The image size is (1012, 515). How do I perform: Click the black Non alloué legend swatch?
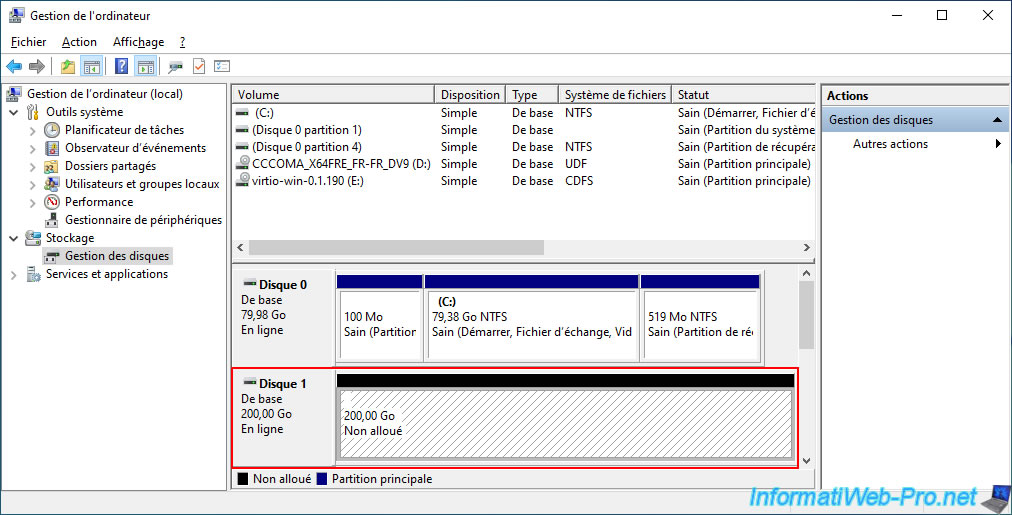tap(243, 479)
